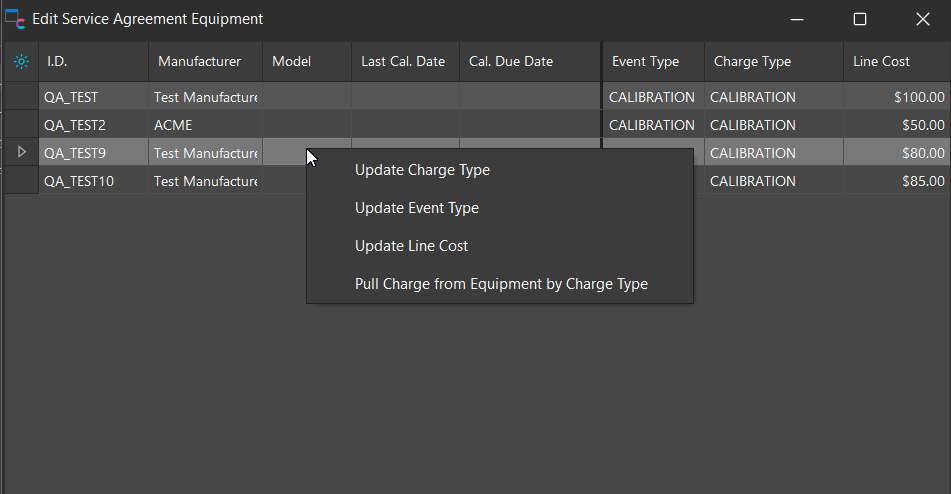The height and width of the screenshot is (494, 951).
Task: Choose Update Event Type menu entry
Action: pos(416,208)
